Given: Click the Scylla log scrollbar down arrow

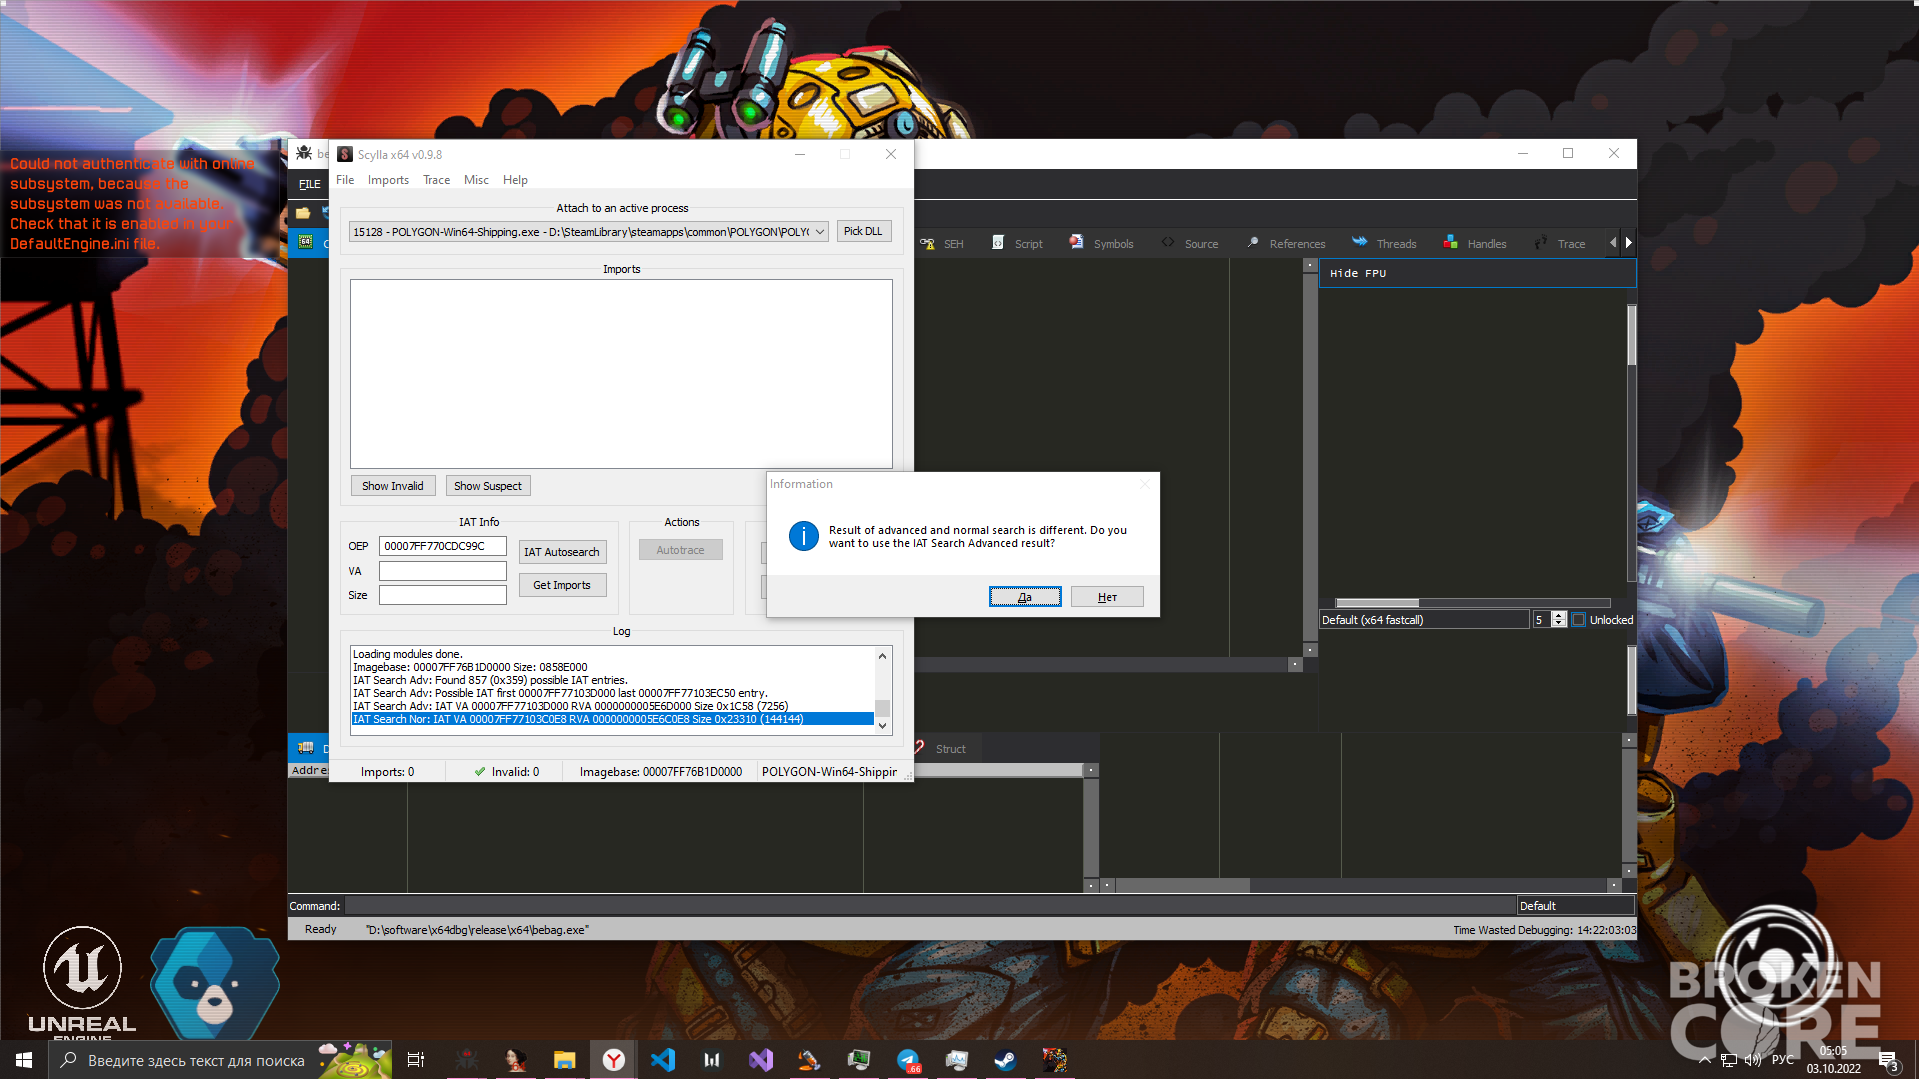Looking at the screenshot, I should [x=882, y=727].
